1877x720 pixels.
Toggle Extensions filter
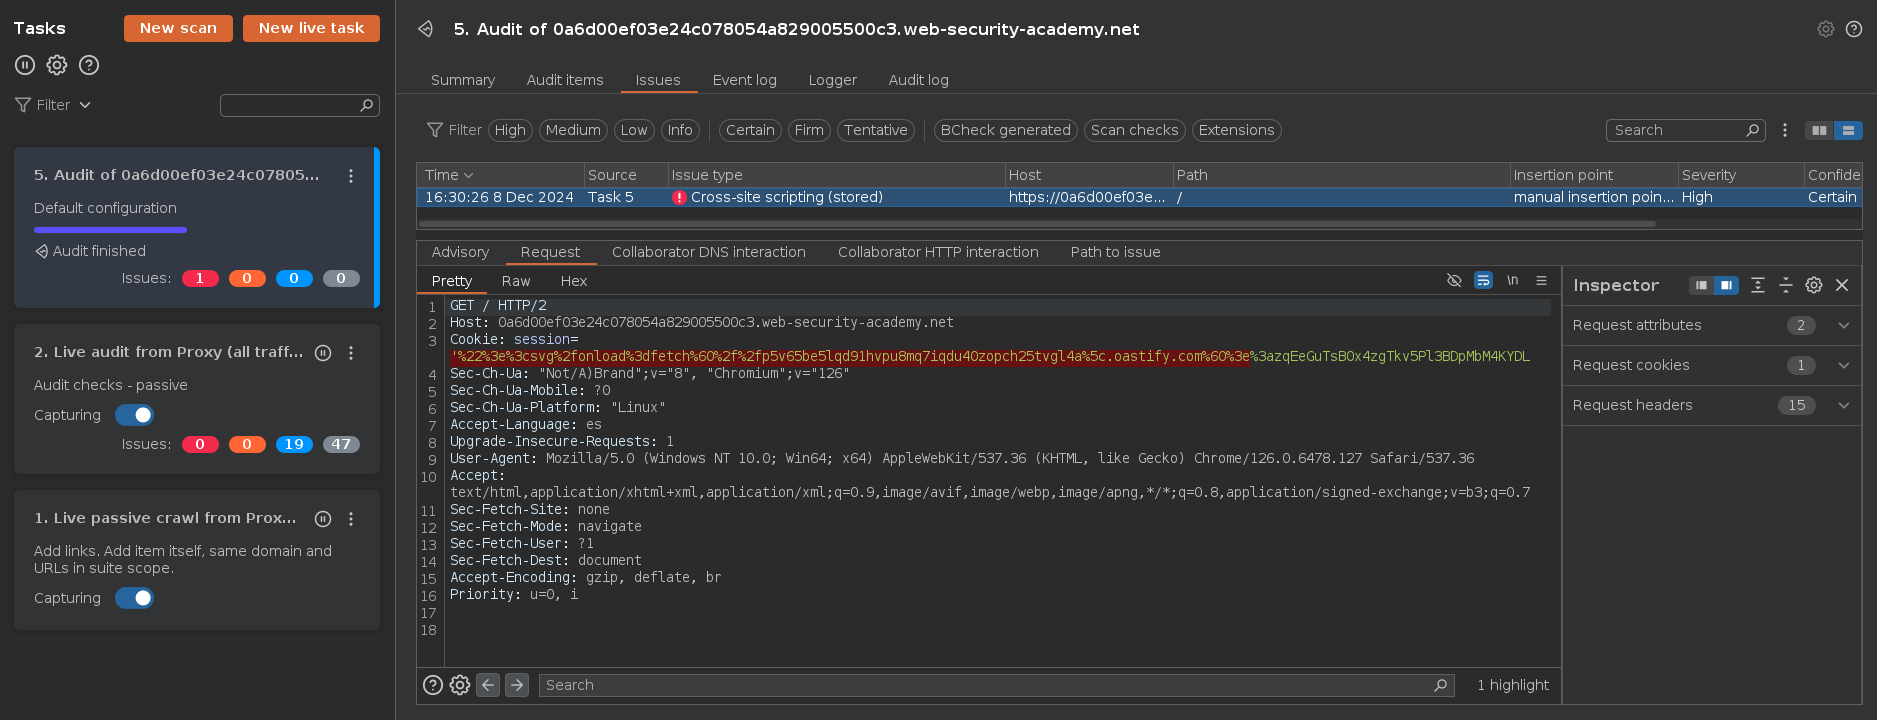tap(1236, 130)
